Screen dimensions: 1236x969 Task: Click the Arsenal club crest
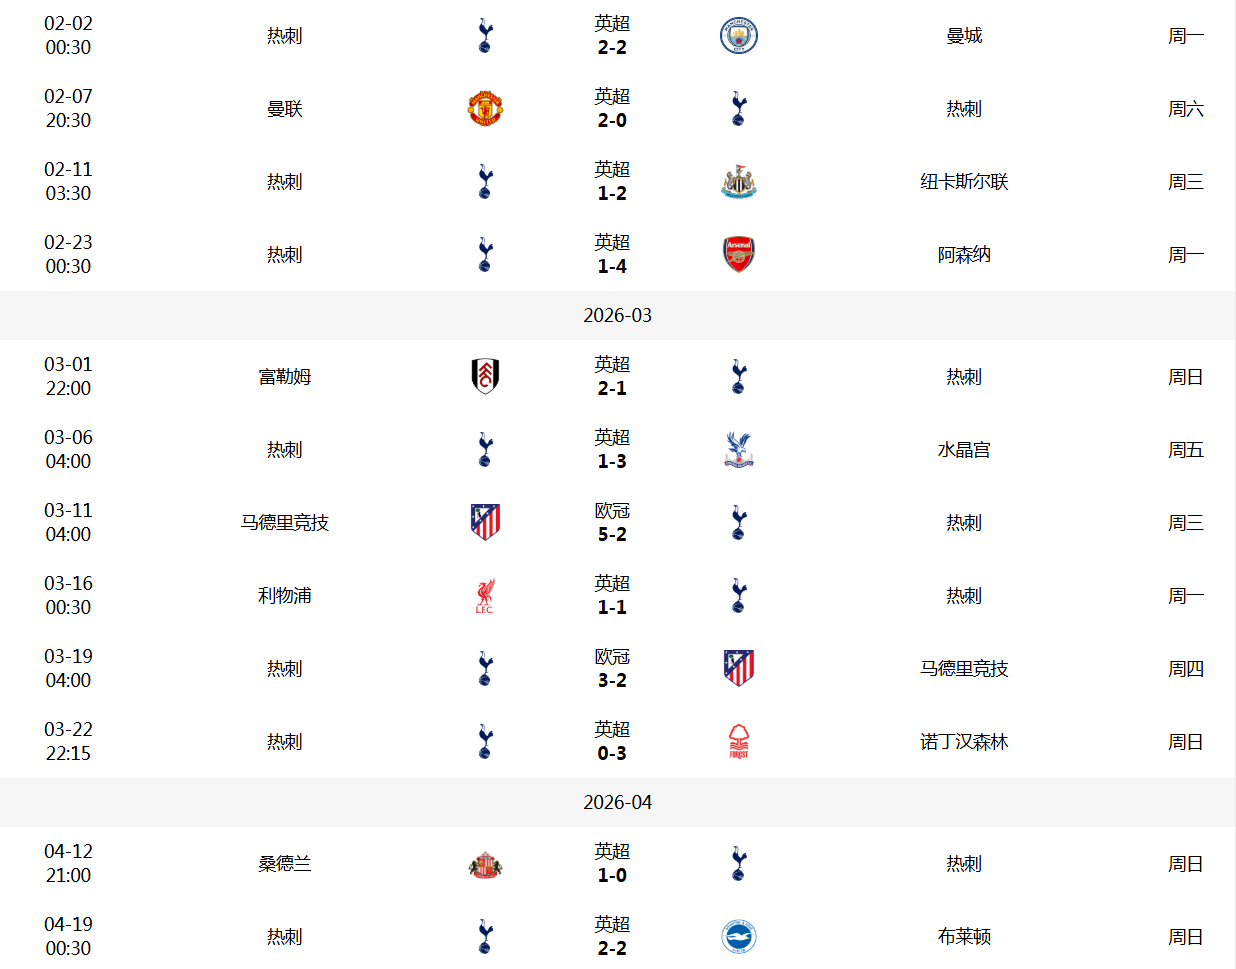[738, 255]
